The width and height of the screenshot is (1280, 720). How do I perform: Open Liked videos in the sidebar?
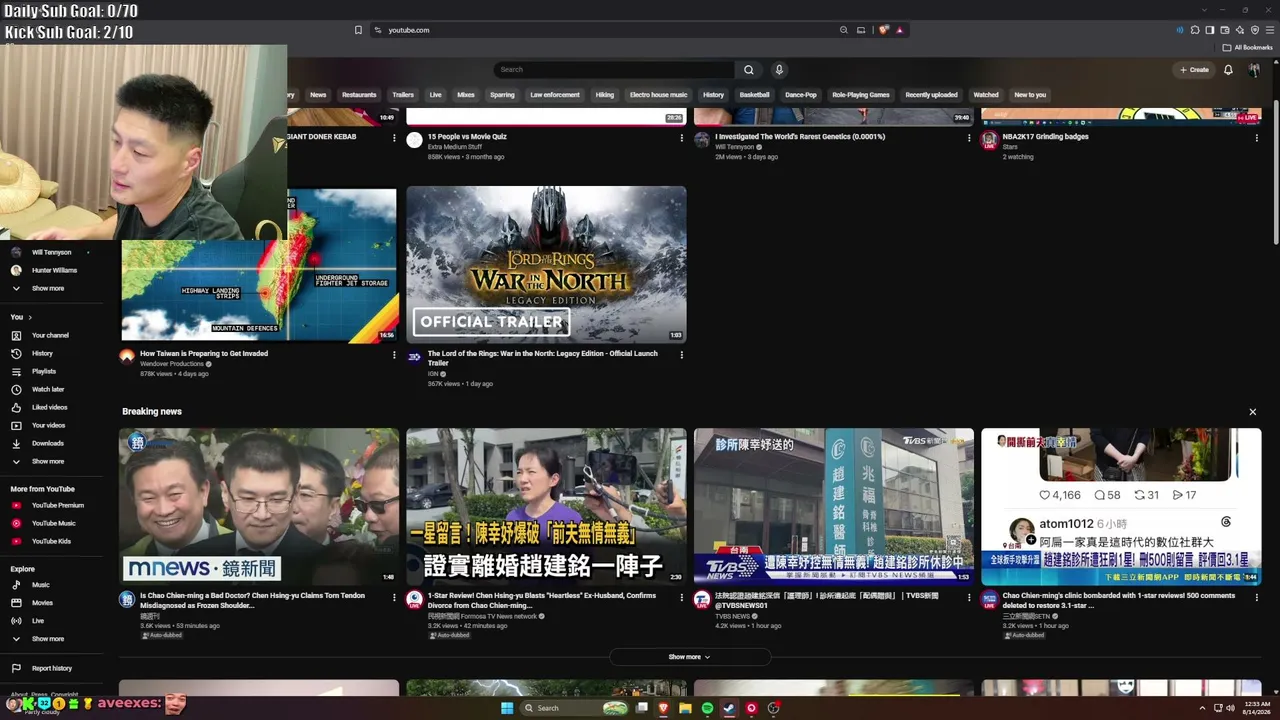click(x=50, y=407)
